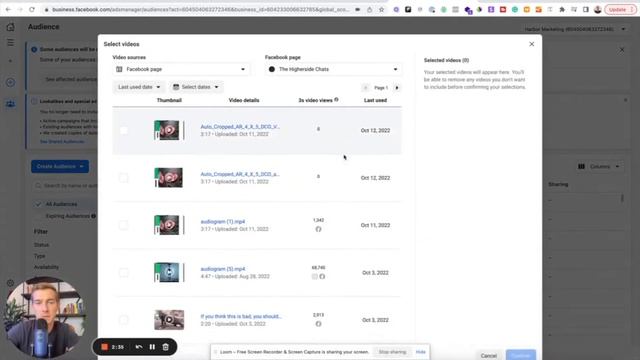Image resolution: width=640 pixels, height=360 pixels.
Task: Click the browser share icon
Action: click(369, 9)
